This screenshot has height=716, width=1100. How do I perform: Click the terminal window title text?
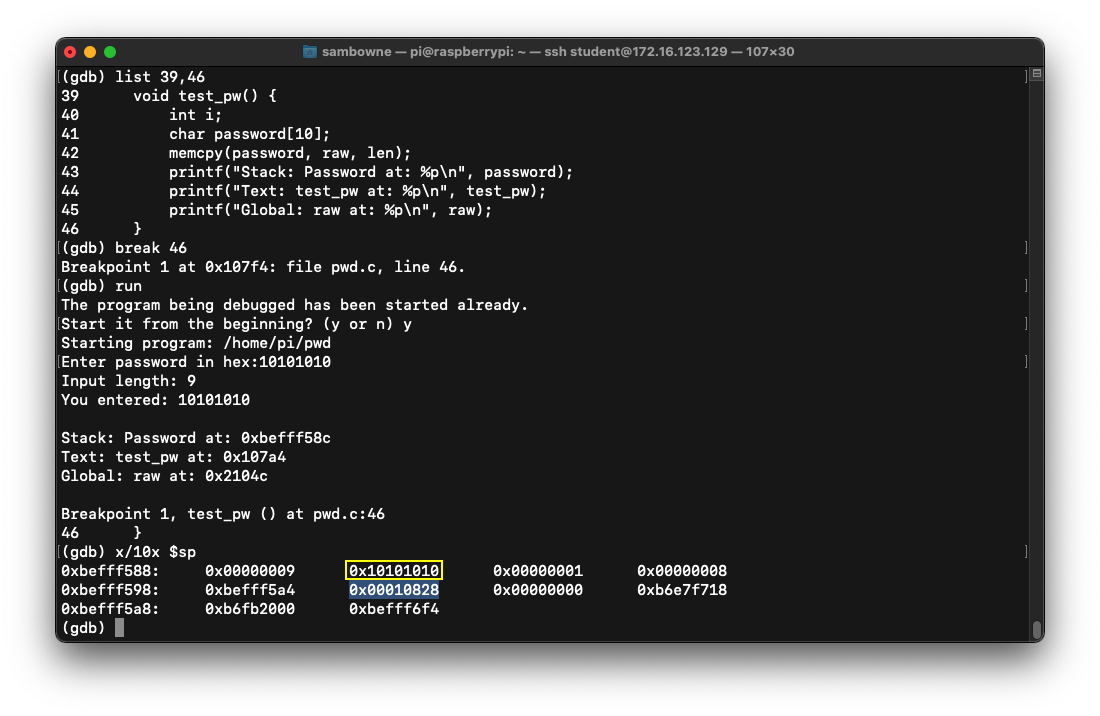[x=558, y=52]
